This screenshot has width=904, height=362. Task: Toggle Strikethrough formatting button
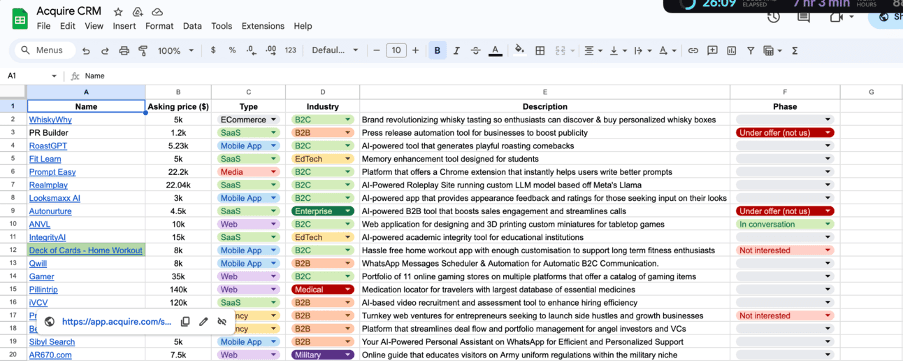click(x=476, y=51)
